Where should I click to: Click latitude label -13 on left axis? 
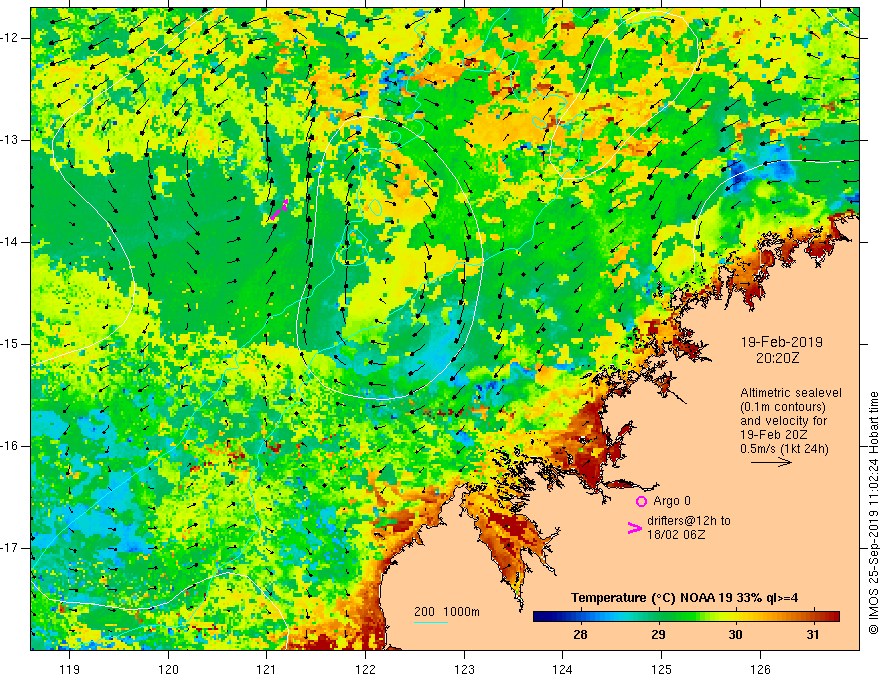click(10, 140)
